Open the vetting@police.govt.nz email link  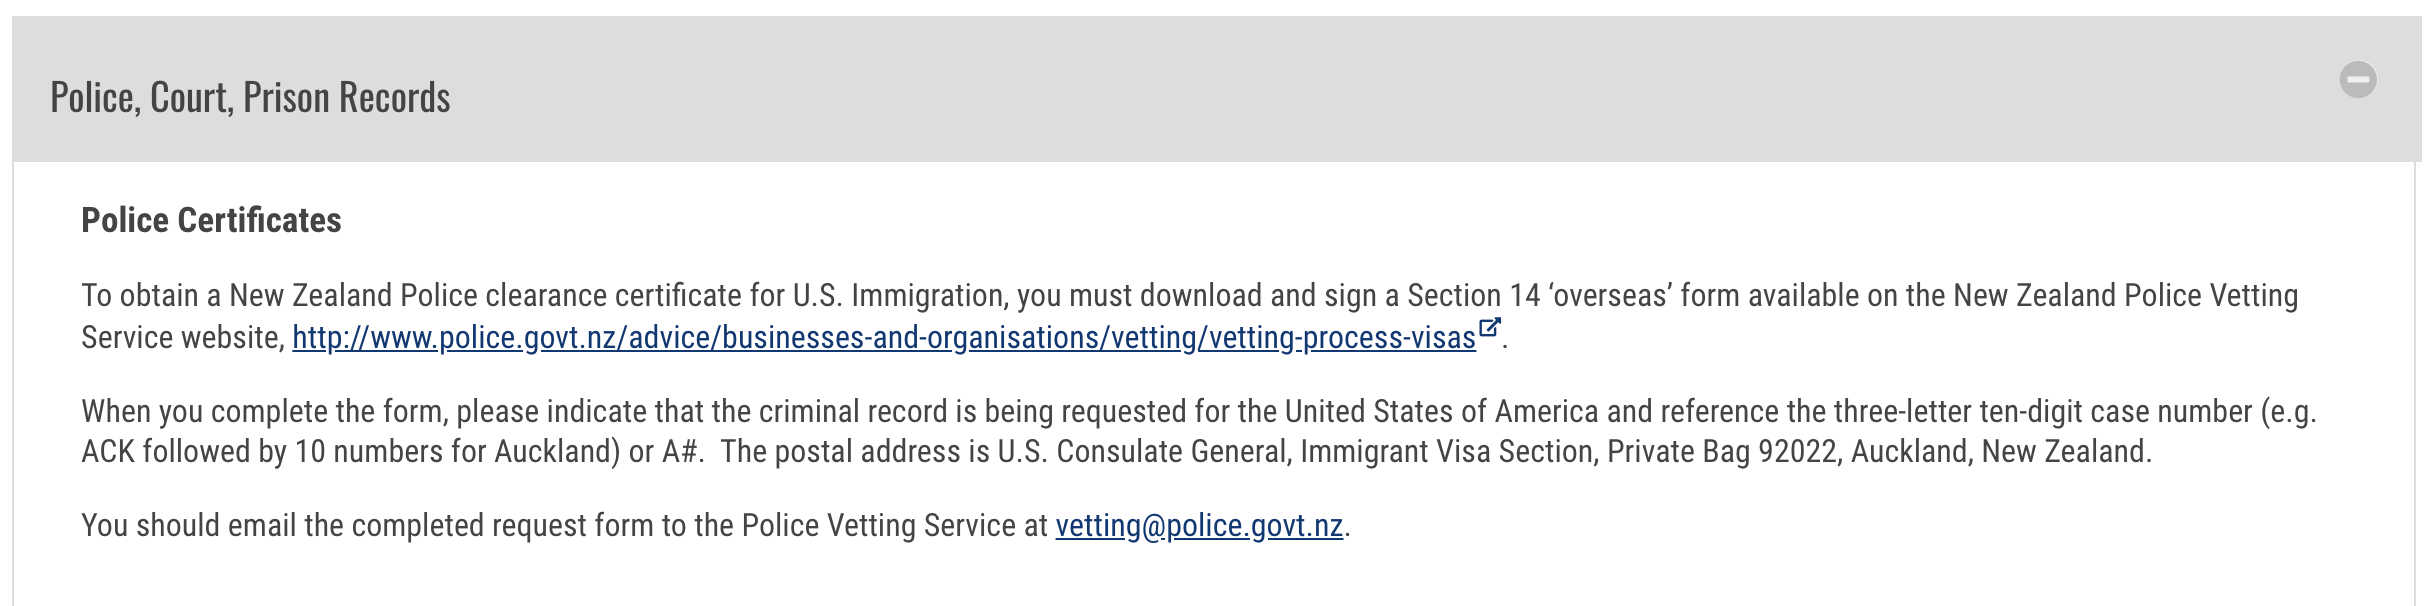1199,526
